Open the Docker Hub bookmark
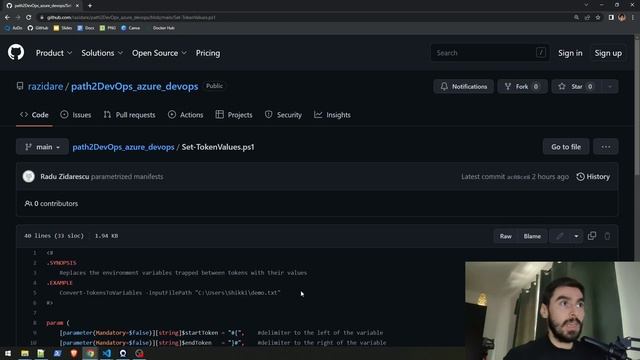640x360 pixels. (163, 28)
